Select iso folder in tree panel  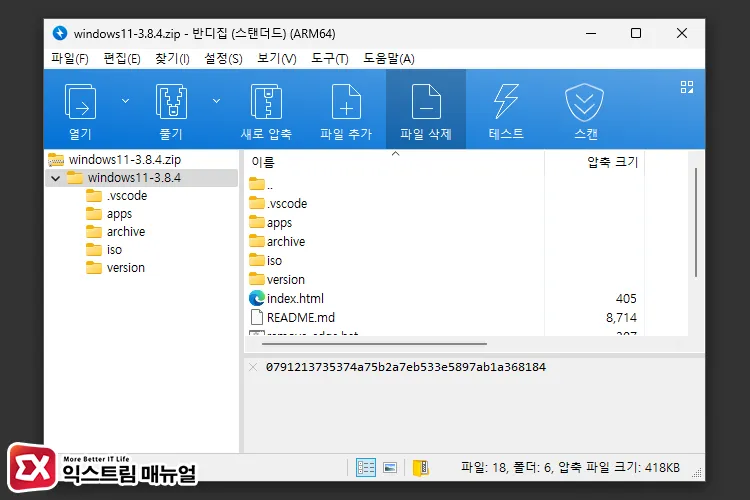pos(104,250)
